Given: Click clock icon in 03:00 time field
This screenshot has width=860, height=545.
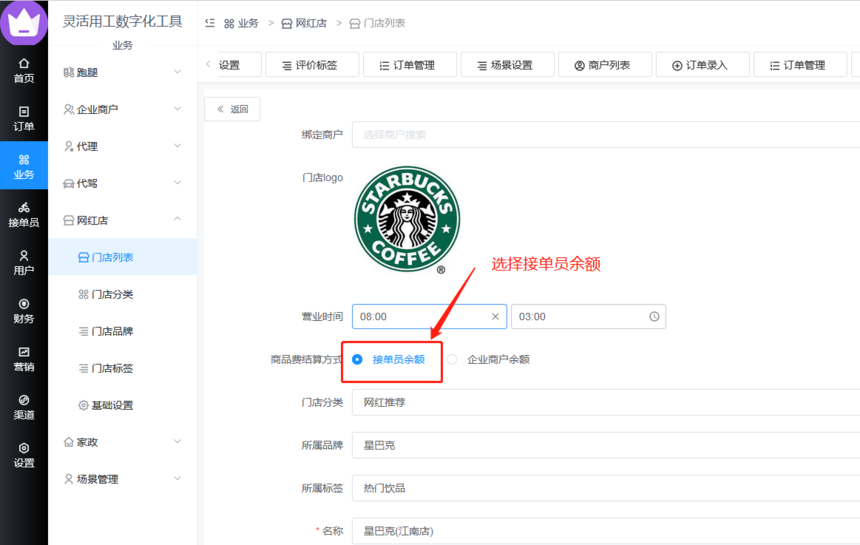Looking at the screenshot, I should coord(654,316).
